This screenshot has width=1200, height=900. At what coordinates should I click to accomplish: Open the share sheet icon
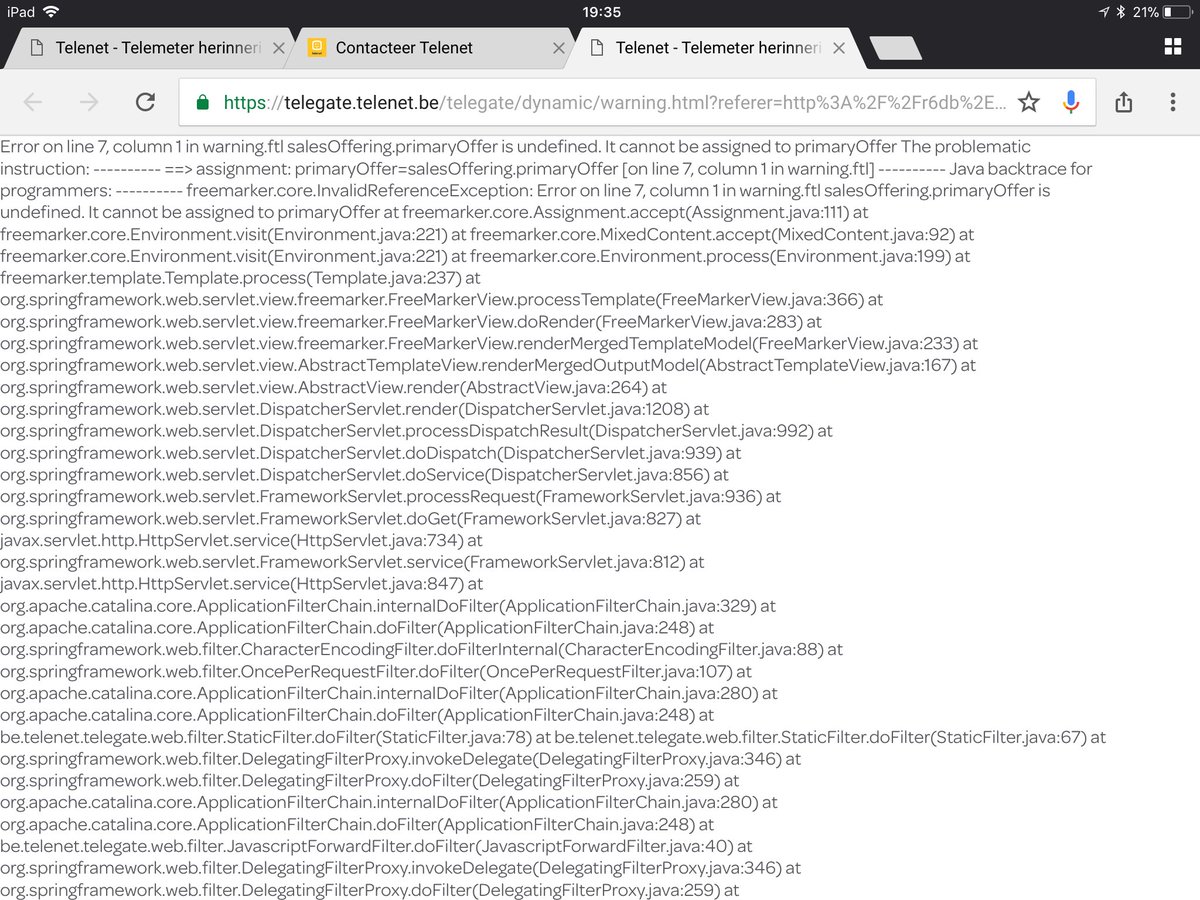1123,102
